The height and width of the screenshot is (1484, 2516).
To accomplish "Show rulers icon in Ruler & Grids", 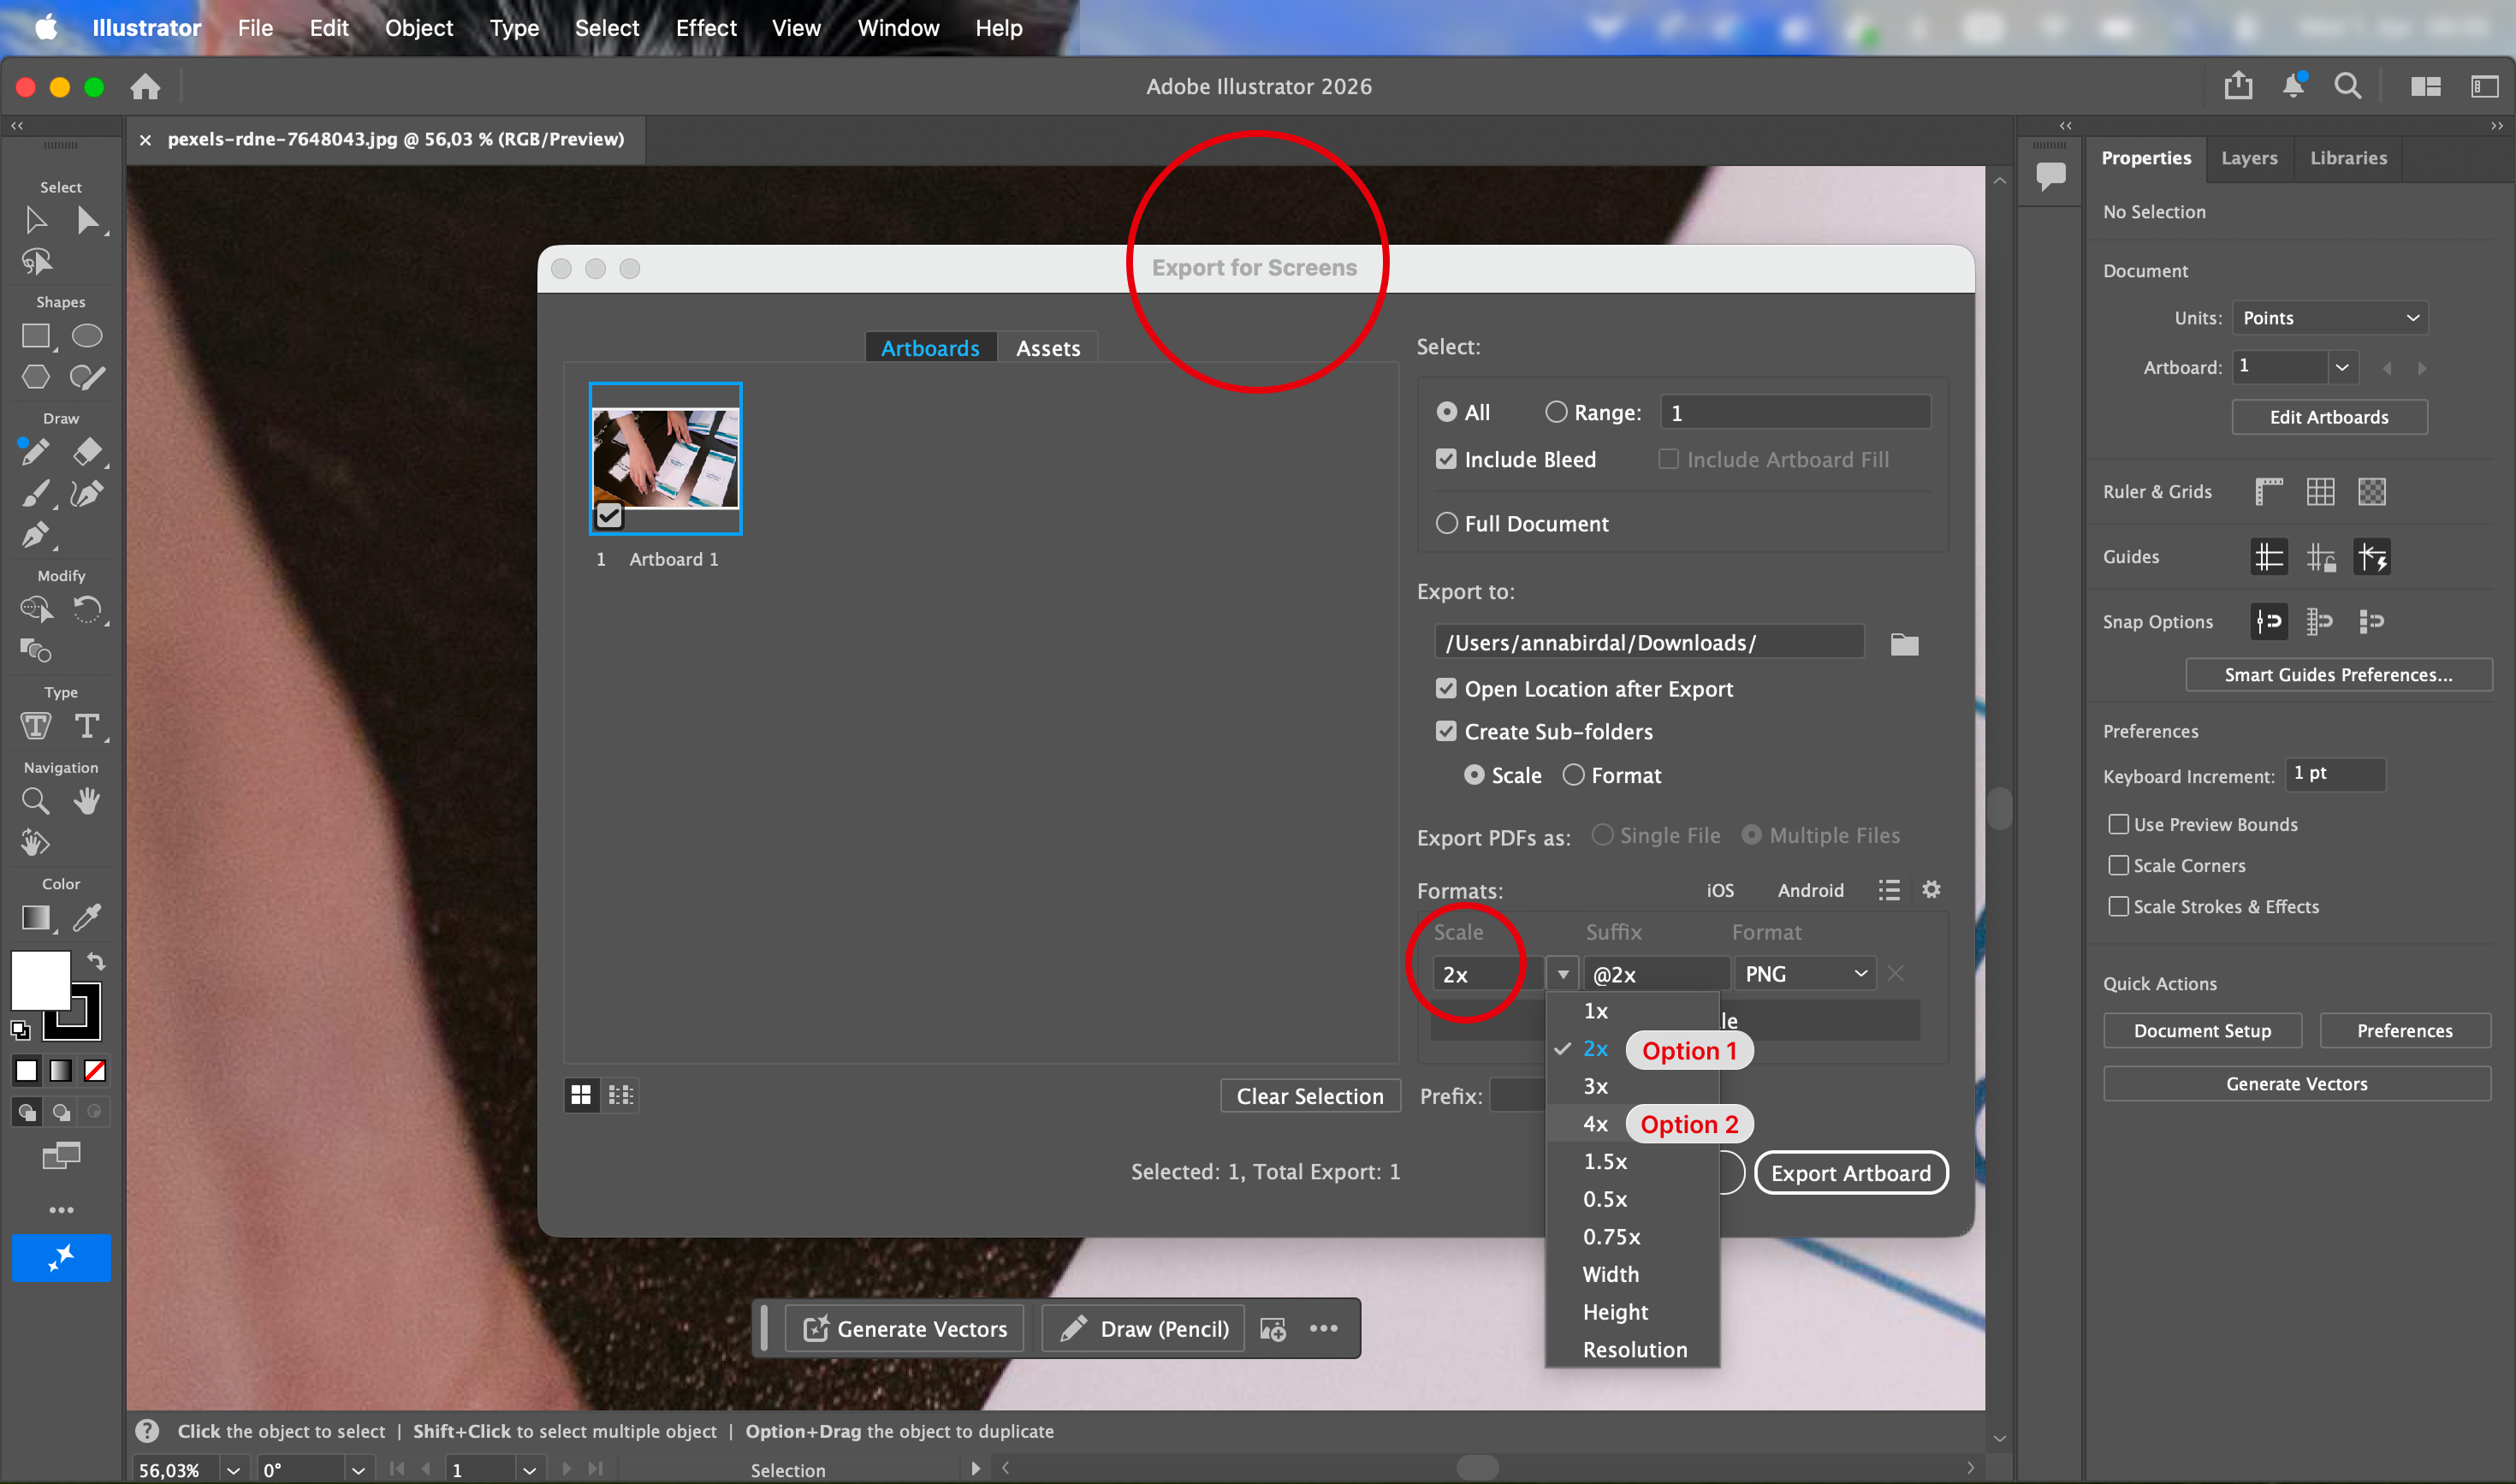I will pyautogui.click(x=2269, y=492).
